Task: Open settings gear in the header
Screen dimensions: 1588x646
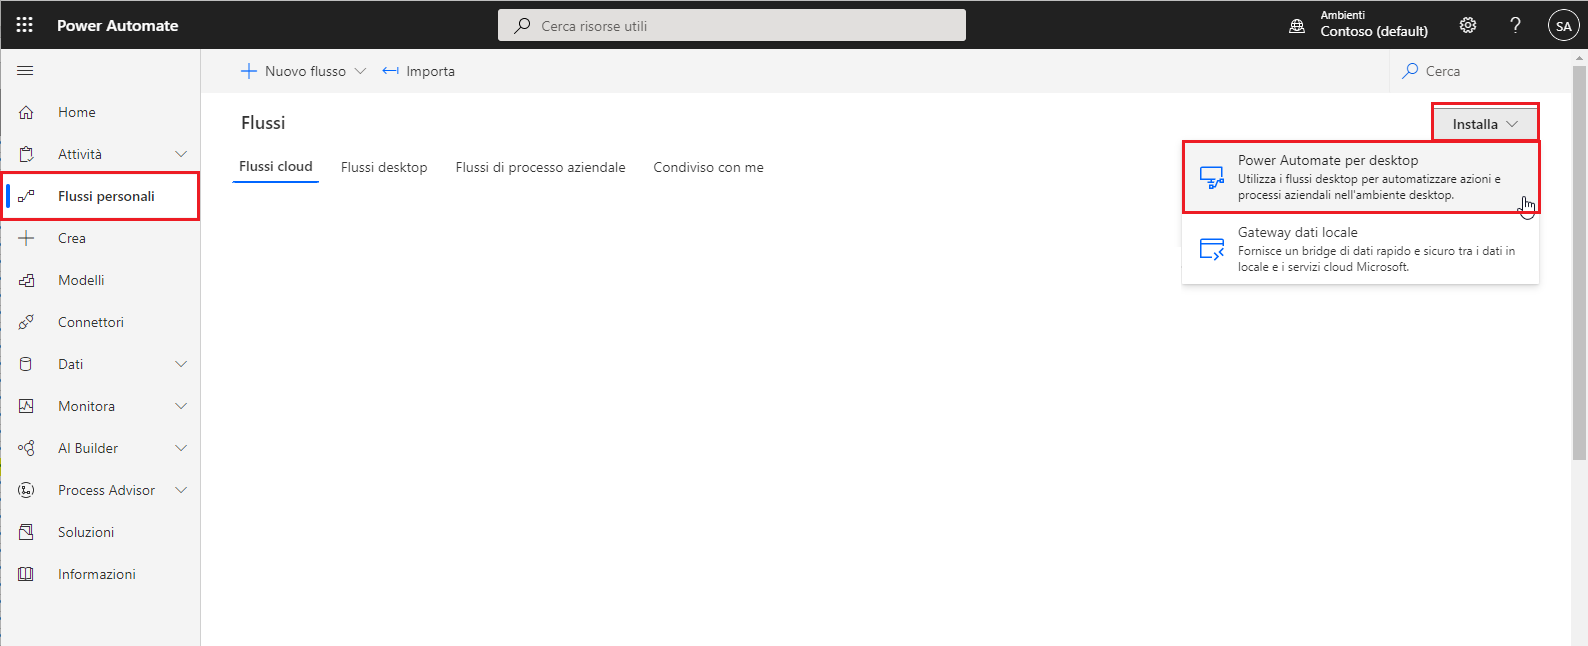Action: (1468, 25)
